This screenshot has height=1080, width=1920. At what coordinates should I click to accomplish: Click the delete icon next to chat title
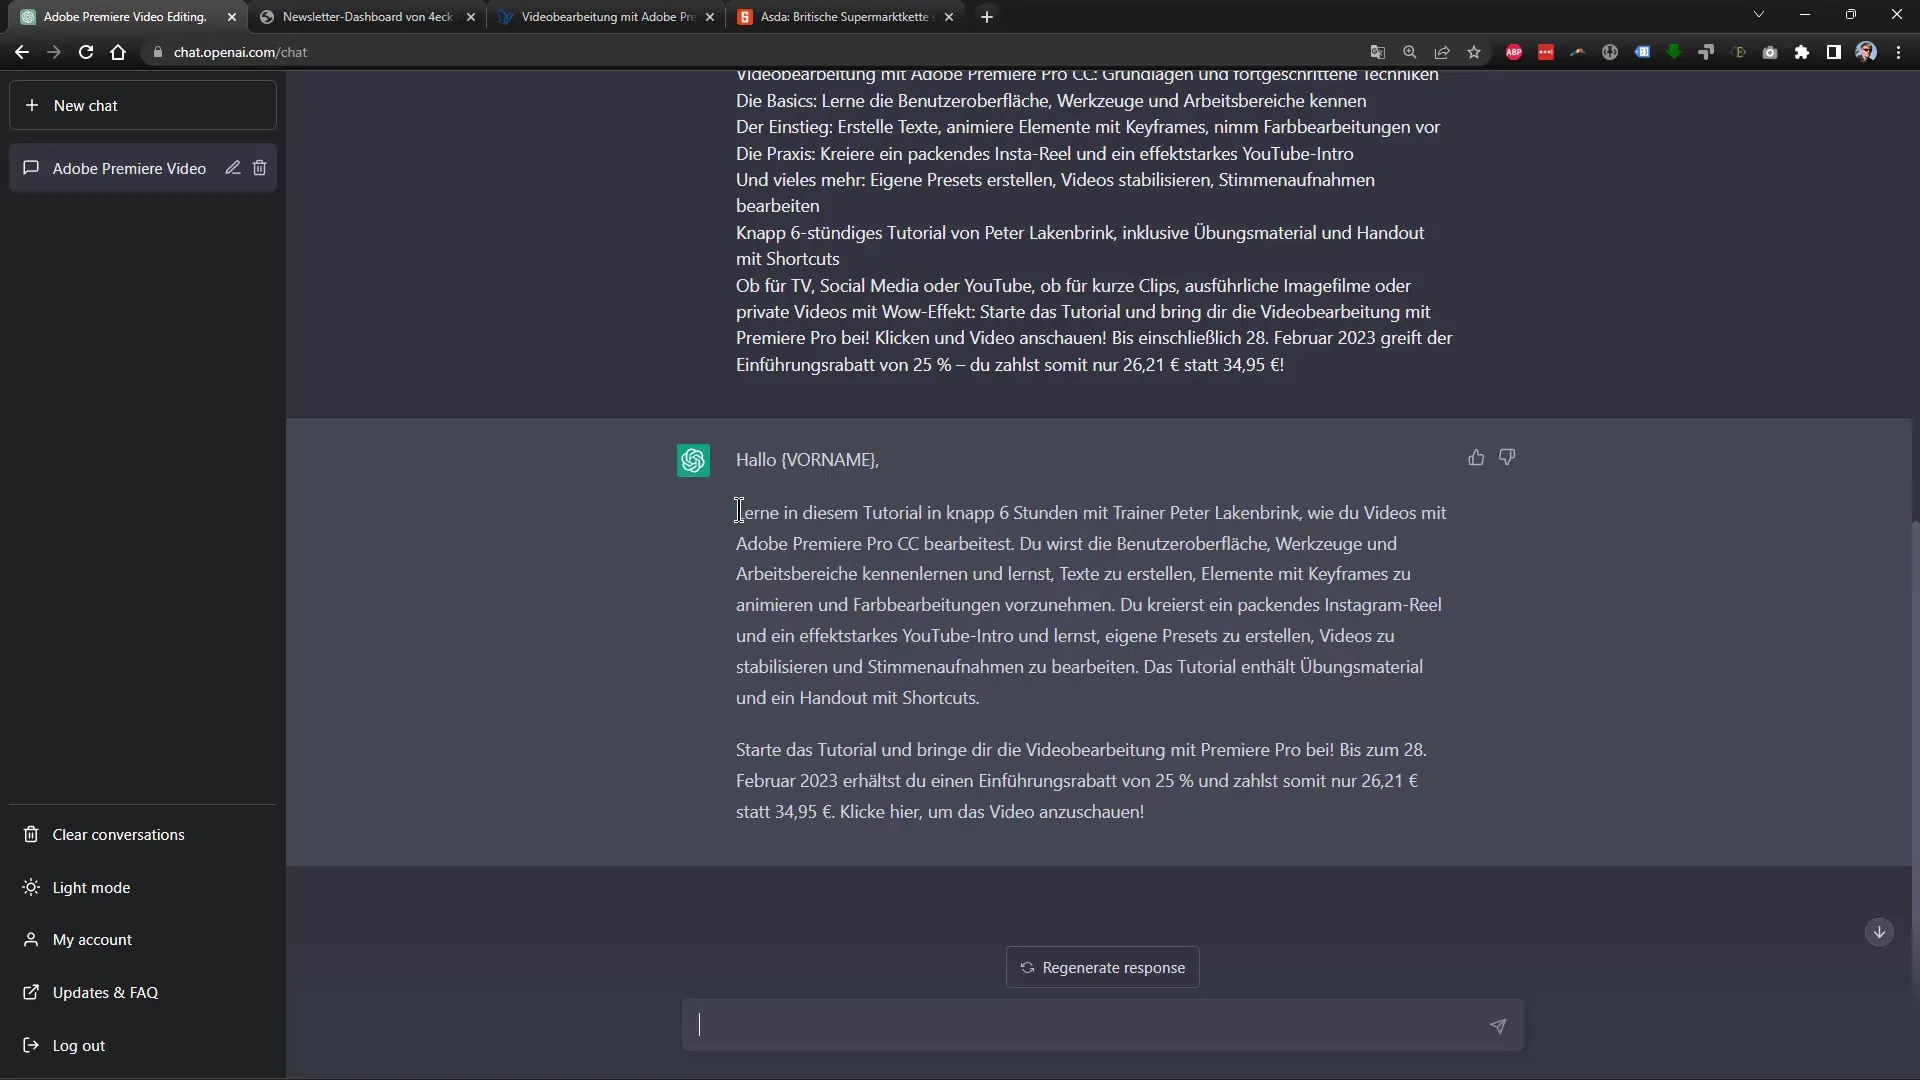[x=260, y=167]
